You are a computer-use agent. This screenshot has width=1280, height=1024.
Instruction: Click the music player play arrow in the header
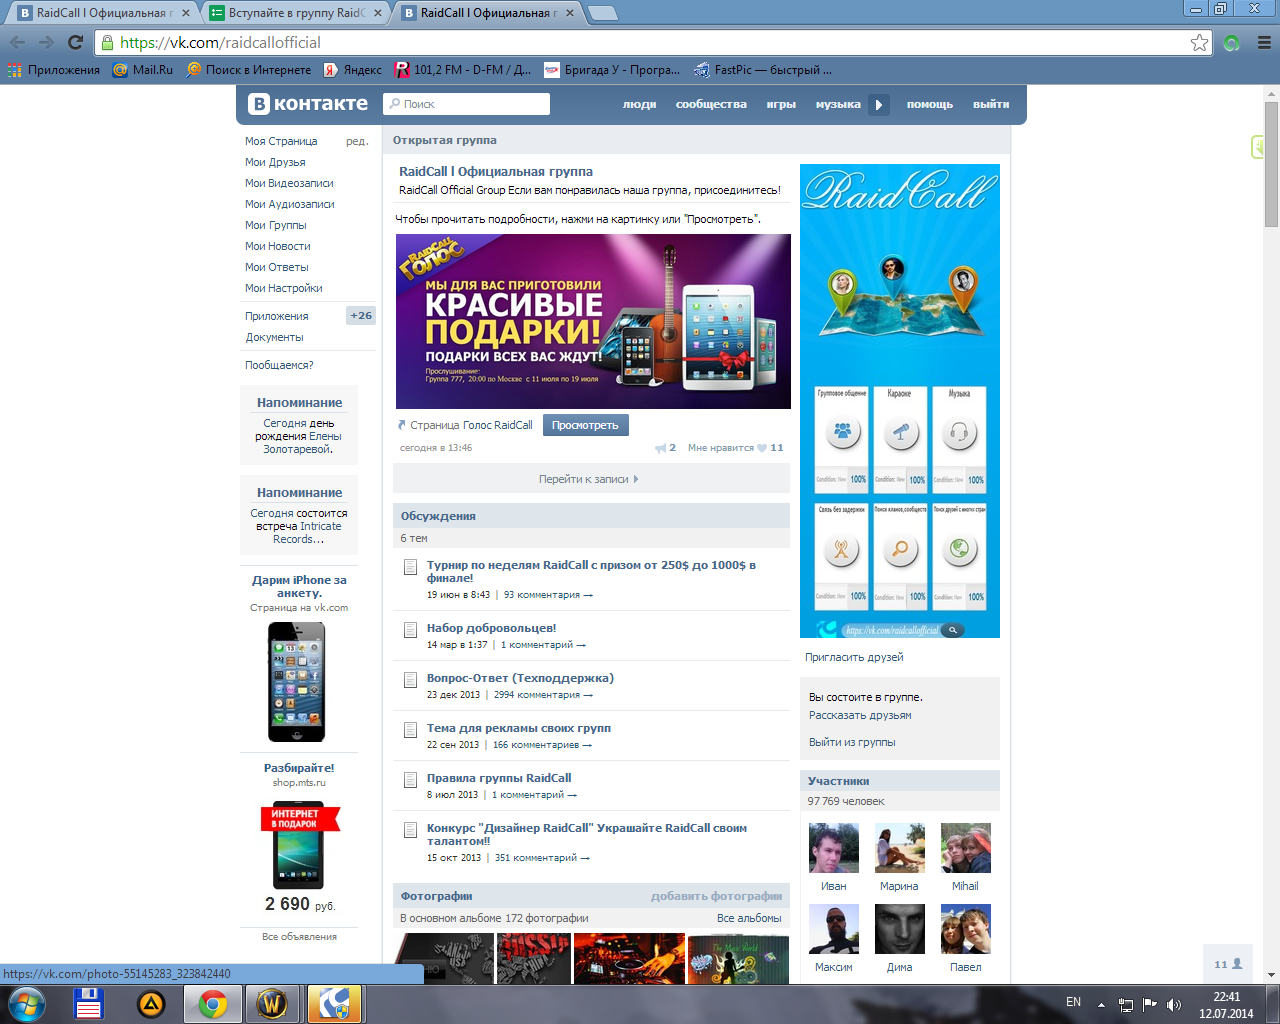[879, 104]
